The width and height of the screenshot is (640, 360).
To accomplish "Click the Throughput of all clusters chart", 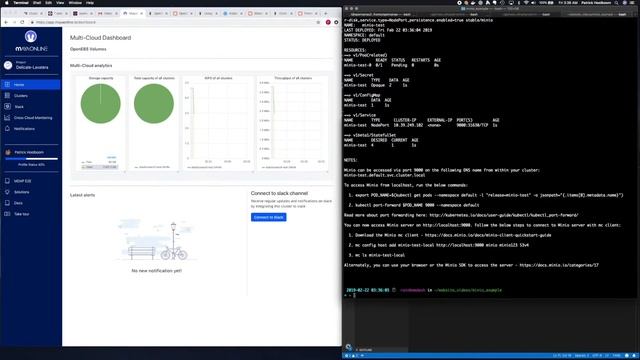I will [x=293, y=122].
